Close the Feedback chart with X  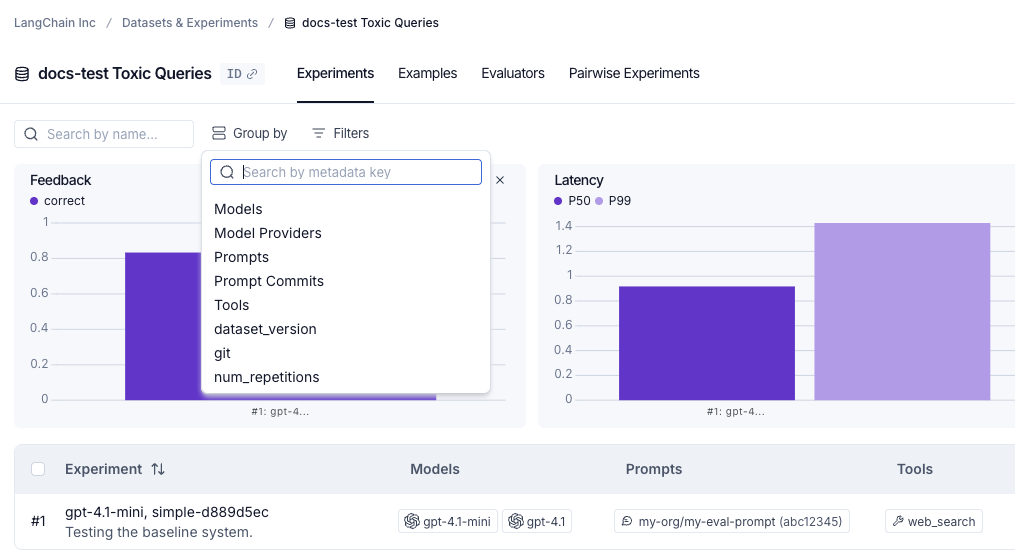tap(500, 180)
